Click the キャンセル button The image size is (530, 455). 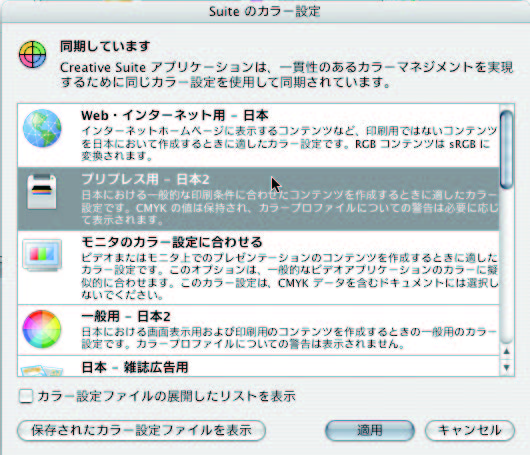[470, 431]
